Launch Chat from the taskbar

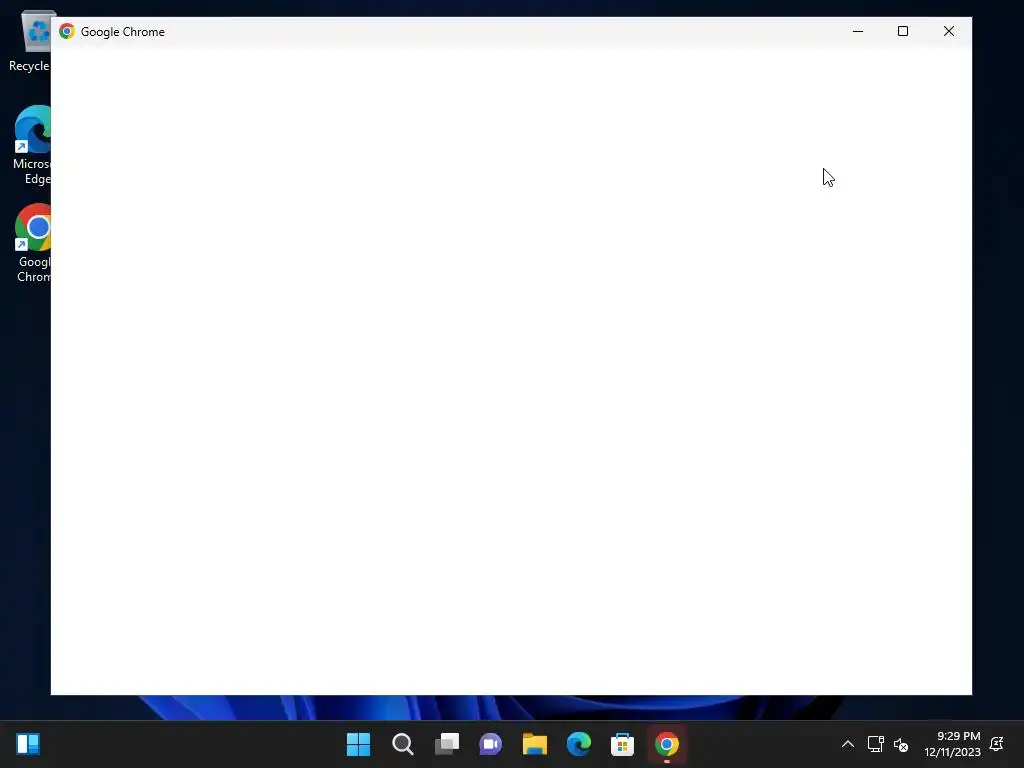(x=490, y=744)
